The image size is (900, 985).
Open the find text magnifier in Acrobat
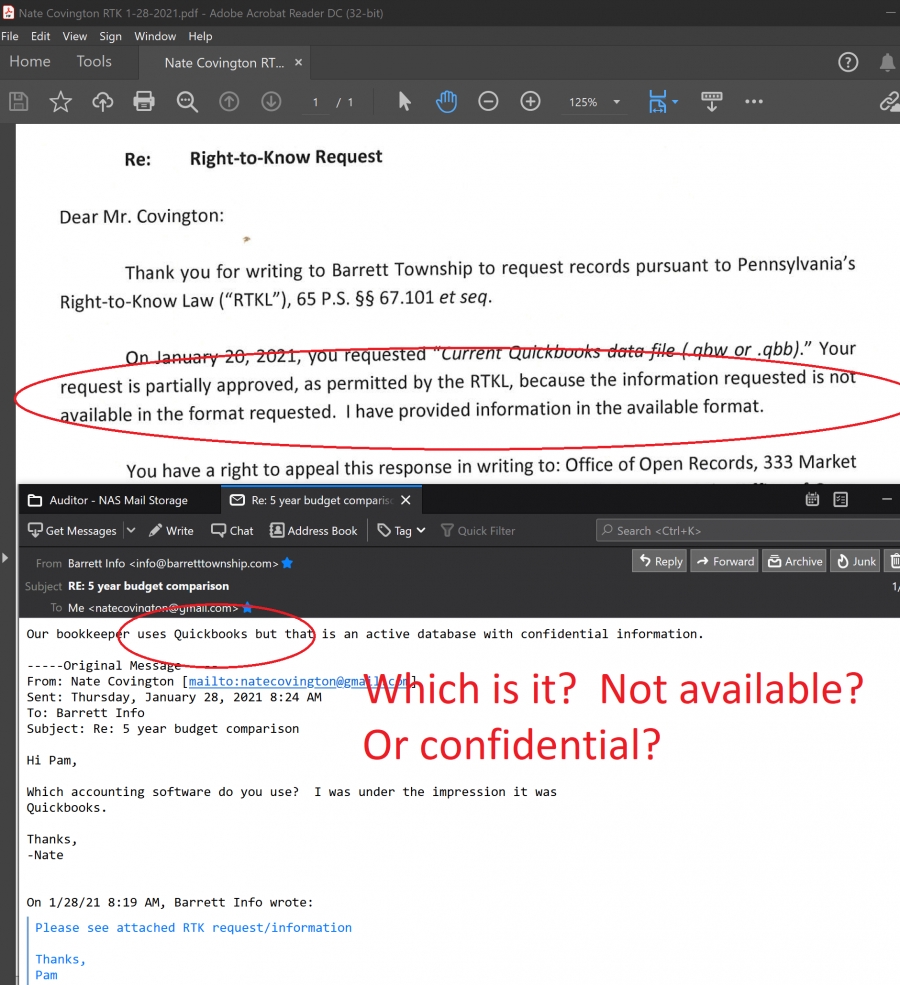pyautogui.click(x=187, y=101)
